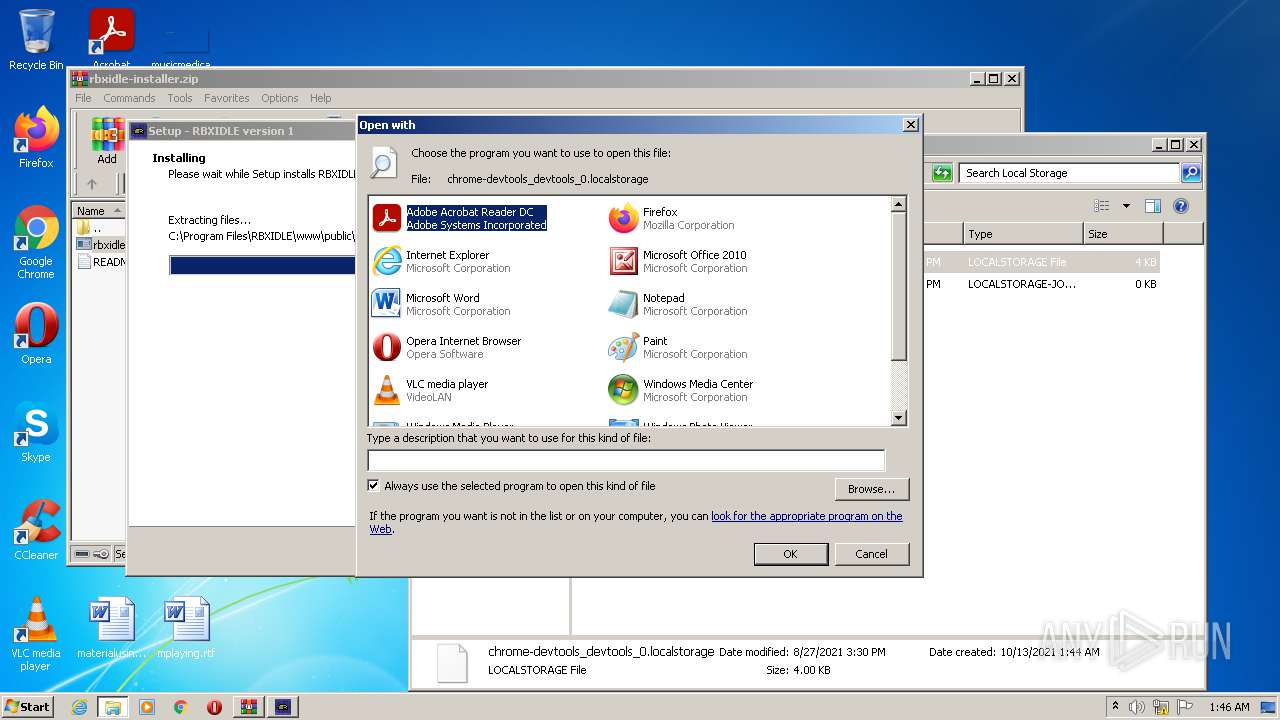Select the CCleaner desktop shortcut
The image size is (1280, 720).
(36, 530)
